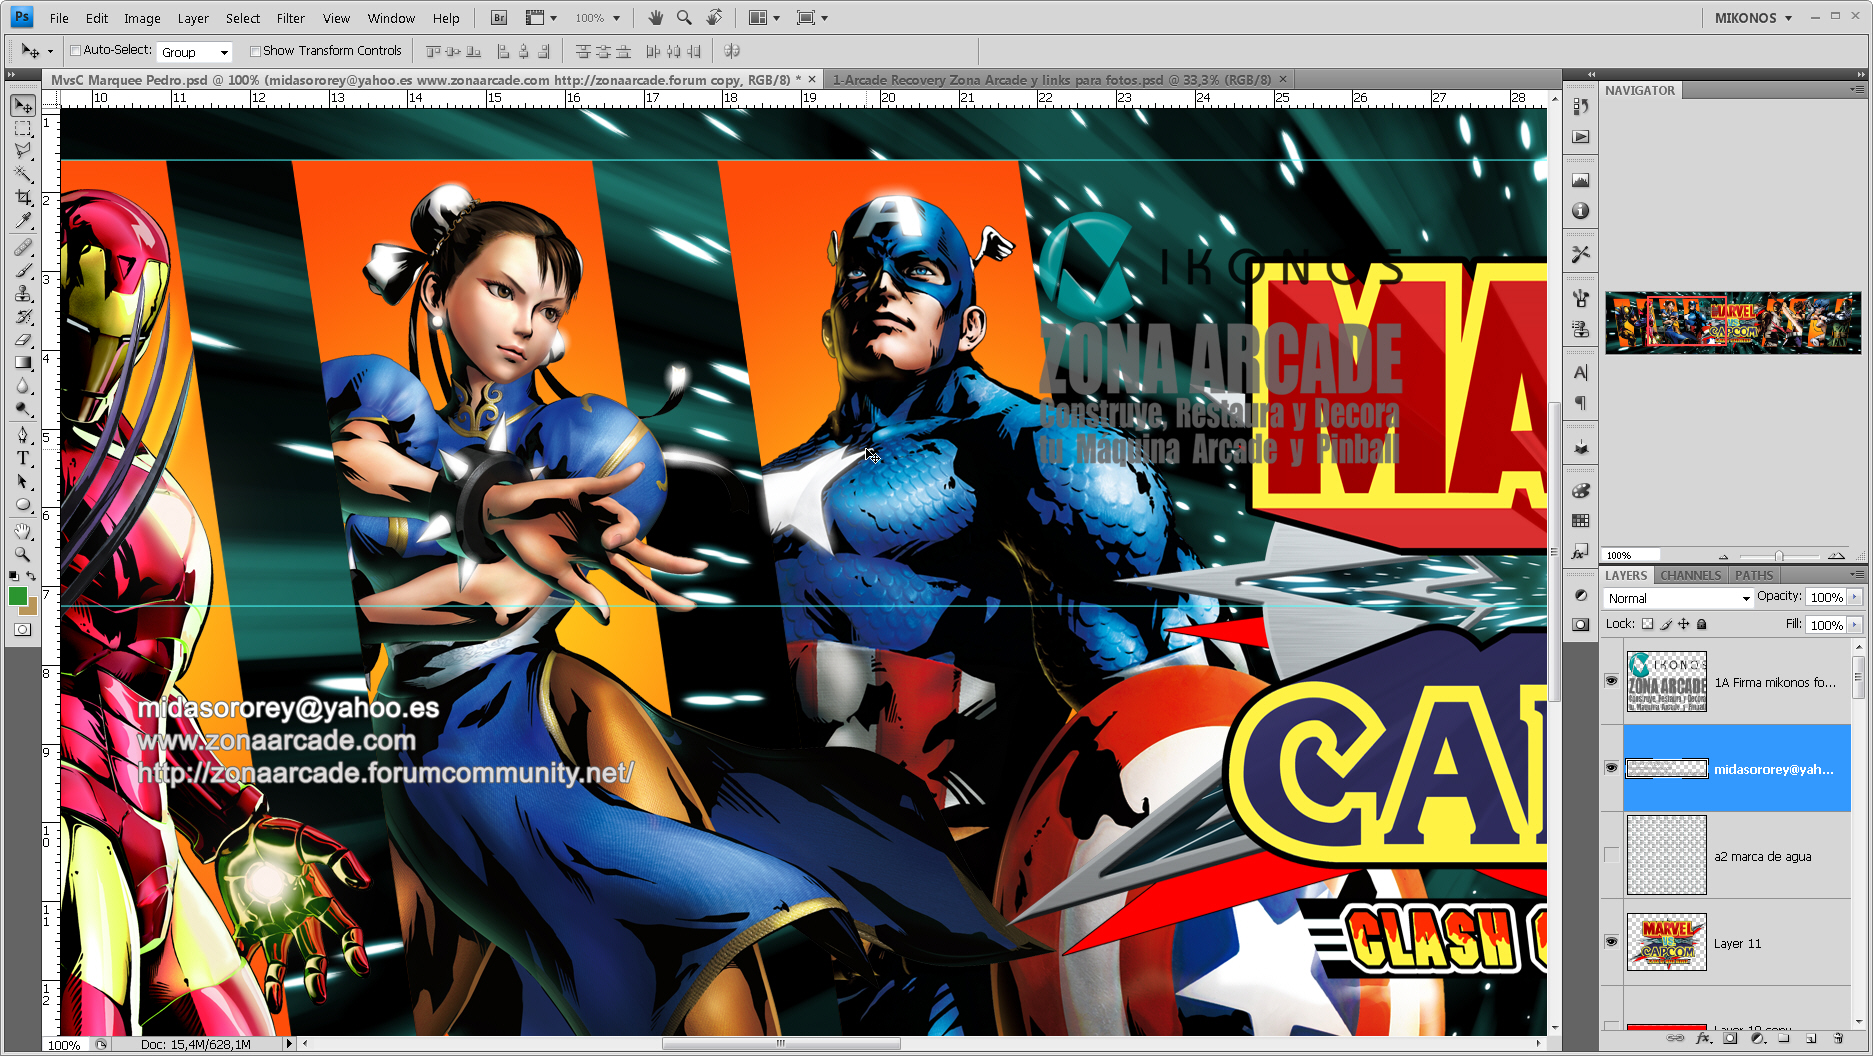Click the Link layers button
Viewport: 1873px width, 1056px height.
click(x=1674, y=1039)
